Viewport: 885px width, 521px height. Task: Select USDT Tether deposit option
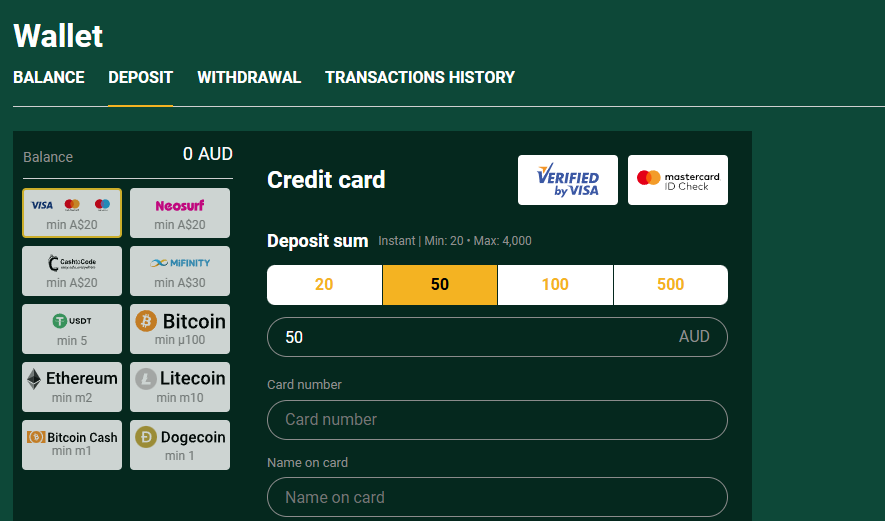[x=72, y=329]
